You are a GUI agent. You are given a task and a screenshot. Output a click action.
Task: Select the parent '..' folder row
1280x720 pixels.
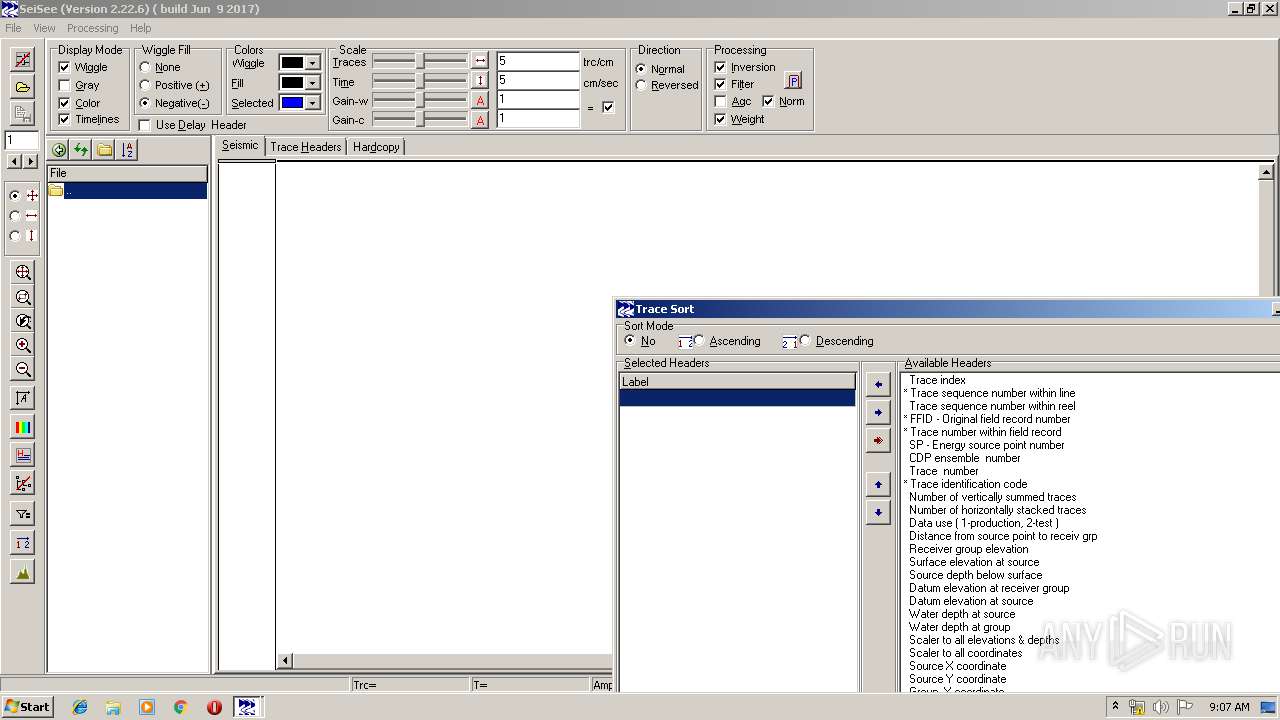pos(127,190)
